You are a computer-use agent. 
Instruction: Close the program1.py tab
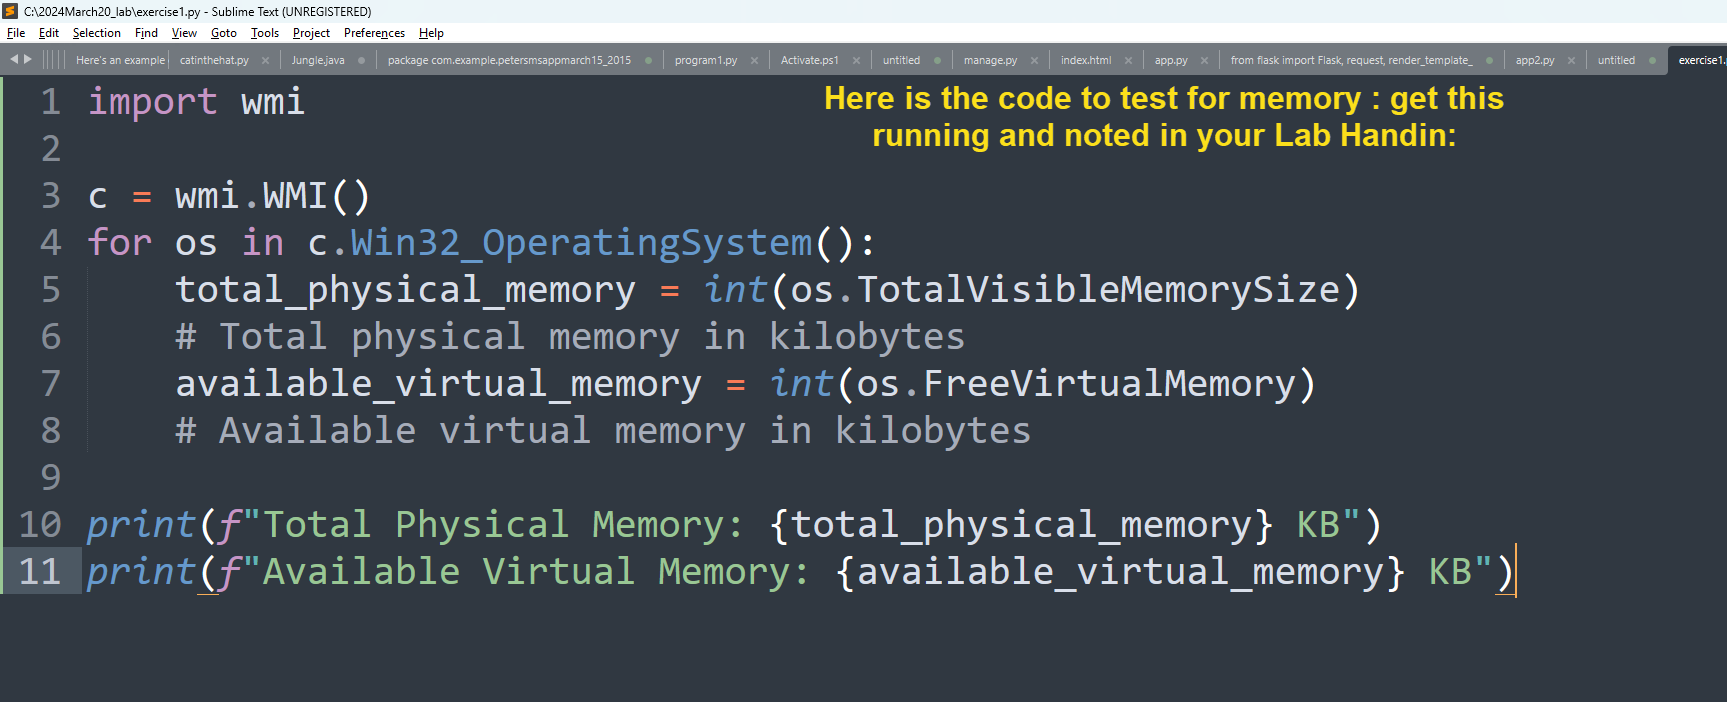pyautogui.click(x=754, y=60)
